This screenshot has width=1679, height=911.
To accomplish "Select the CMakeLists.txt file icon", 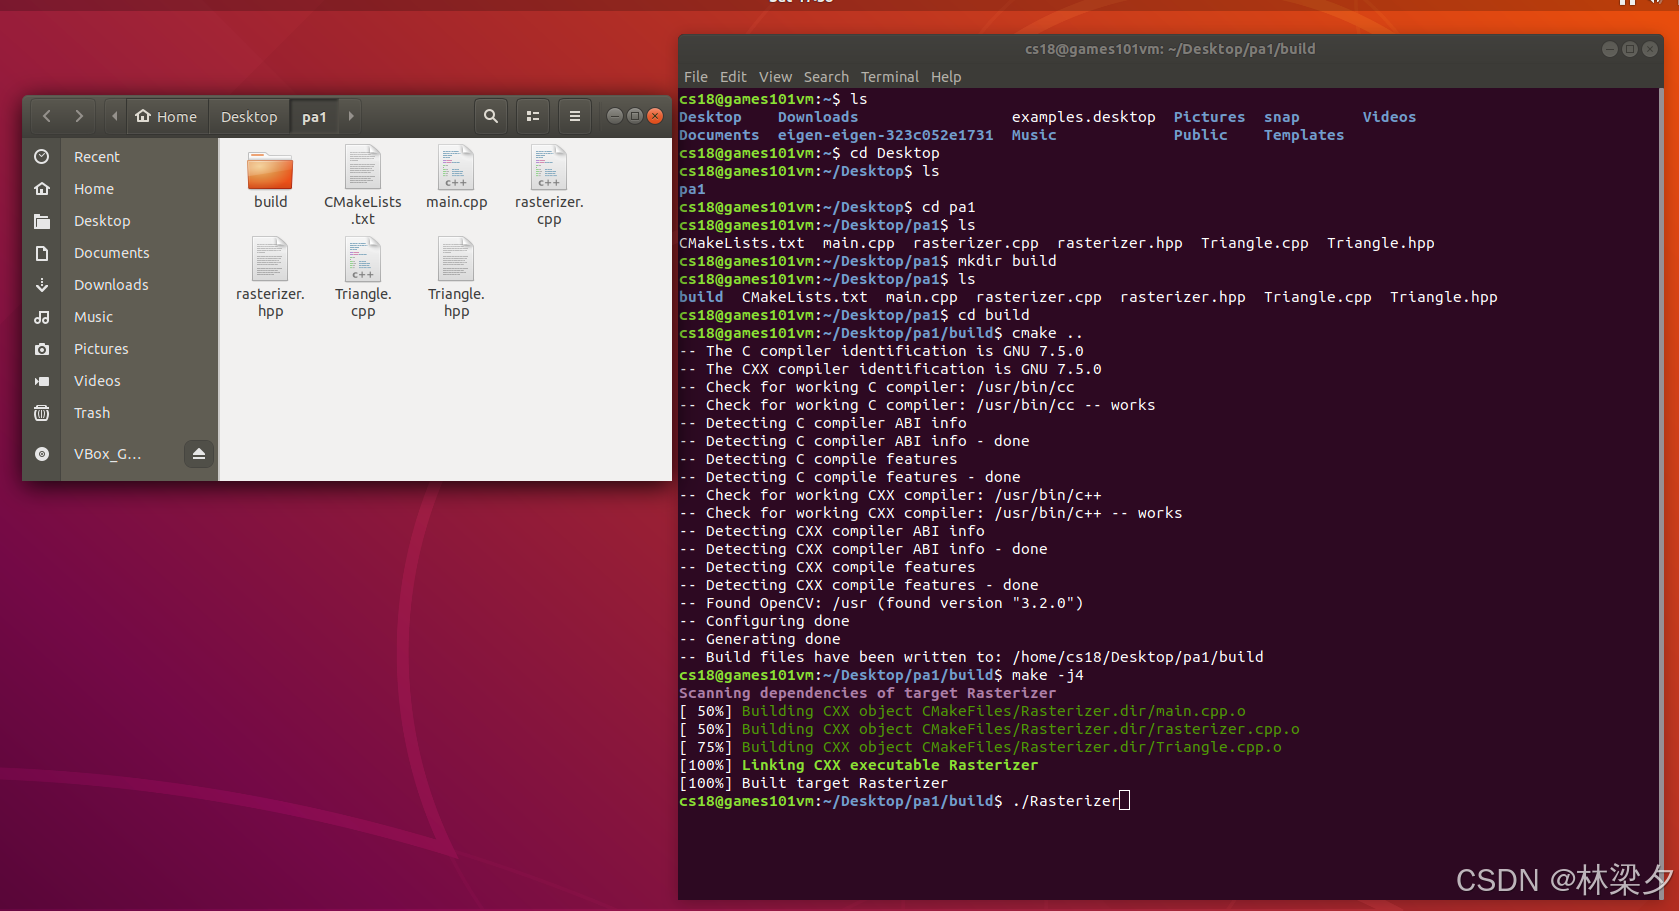I will [x=363, y=168].
